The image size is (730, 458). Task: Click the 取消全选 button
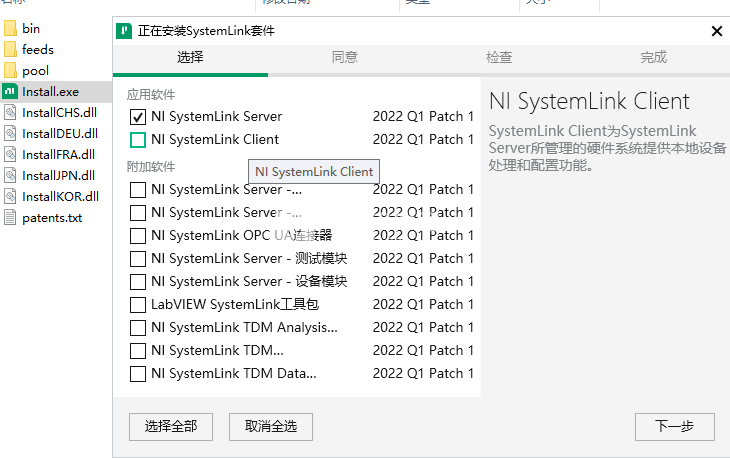point(271,427)
